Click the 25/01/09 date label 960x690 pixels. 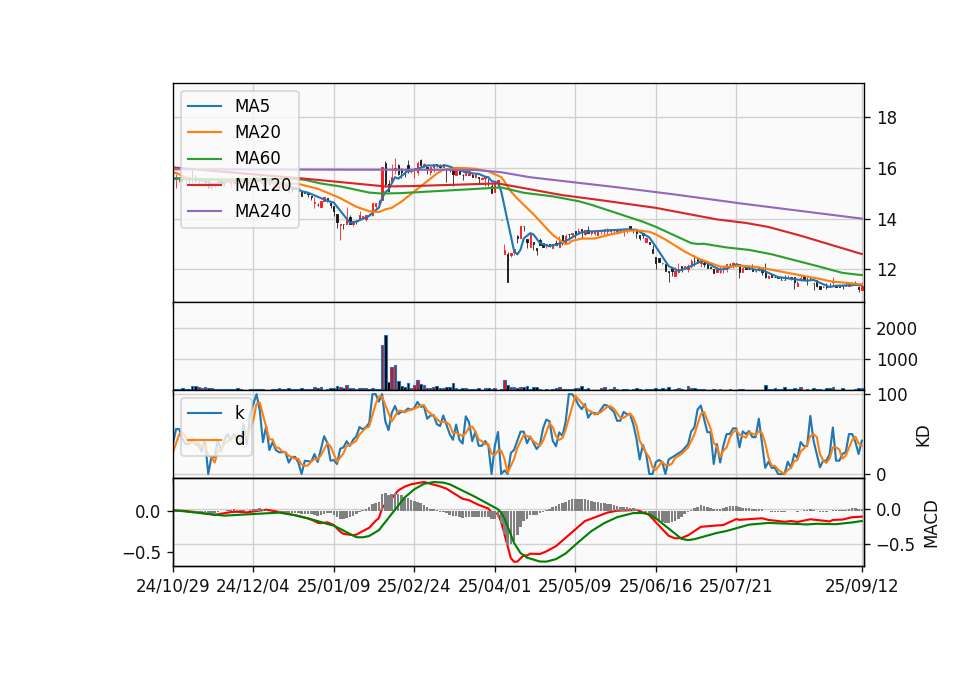(334, 586)
